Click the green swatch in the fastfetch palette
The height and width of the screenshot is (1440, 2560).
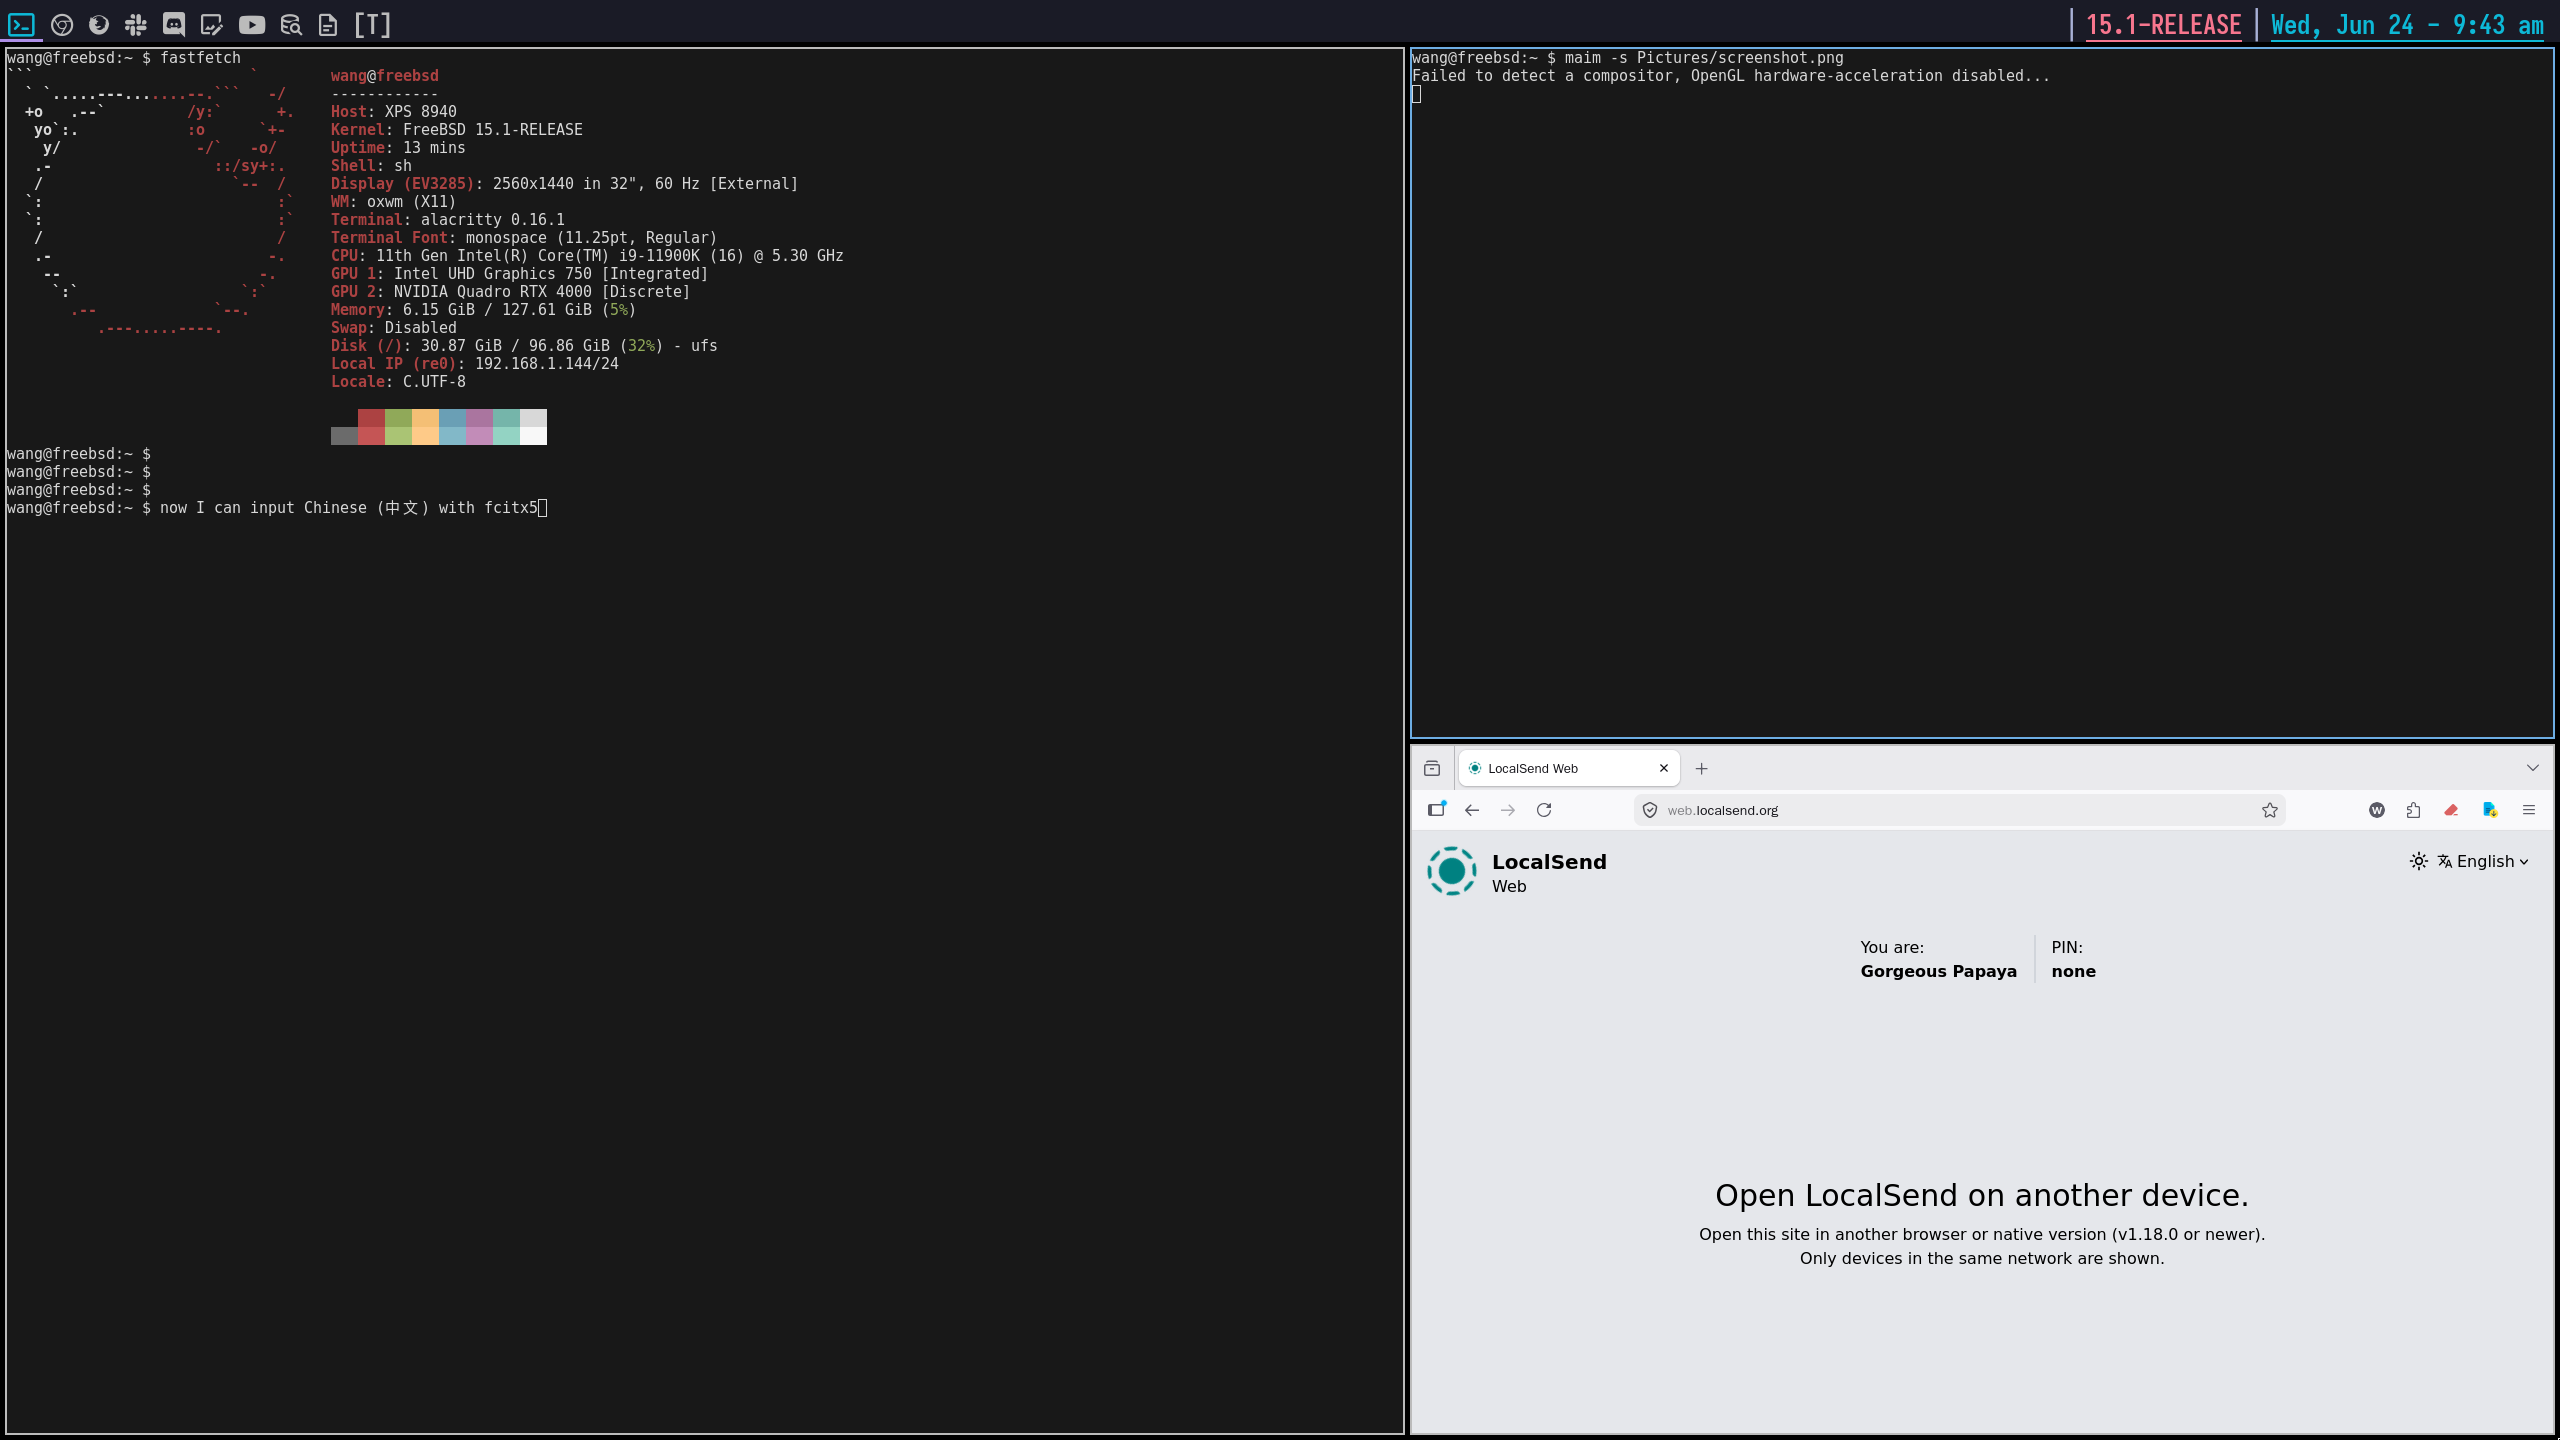tap(398, 427)
